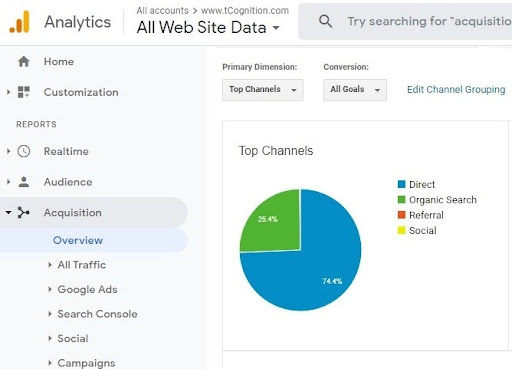Click the yellow Social legend swatch
The height and width of the screenshot is (369, 512).
click(402, 230)
